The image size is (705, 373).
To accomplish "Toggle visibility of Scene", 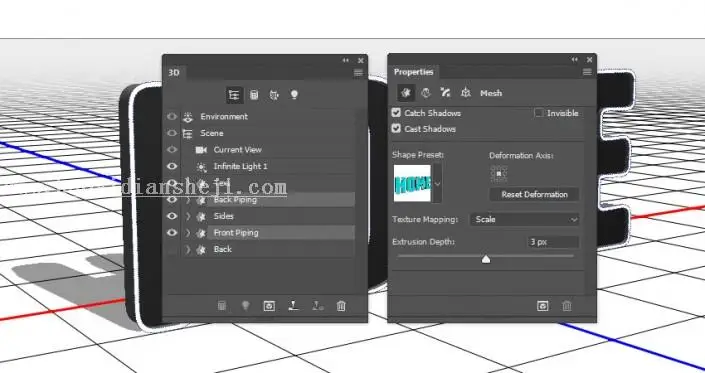I will pos(172,133).
